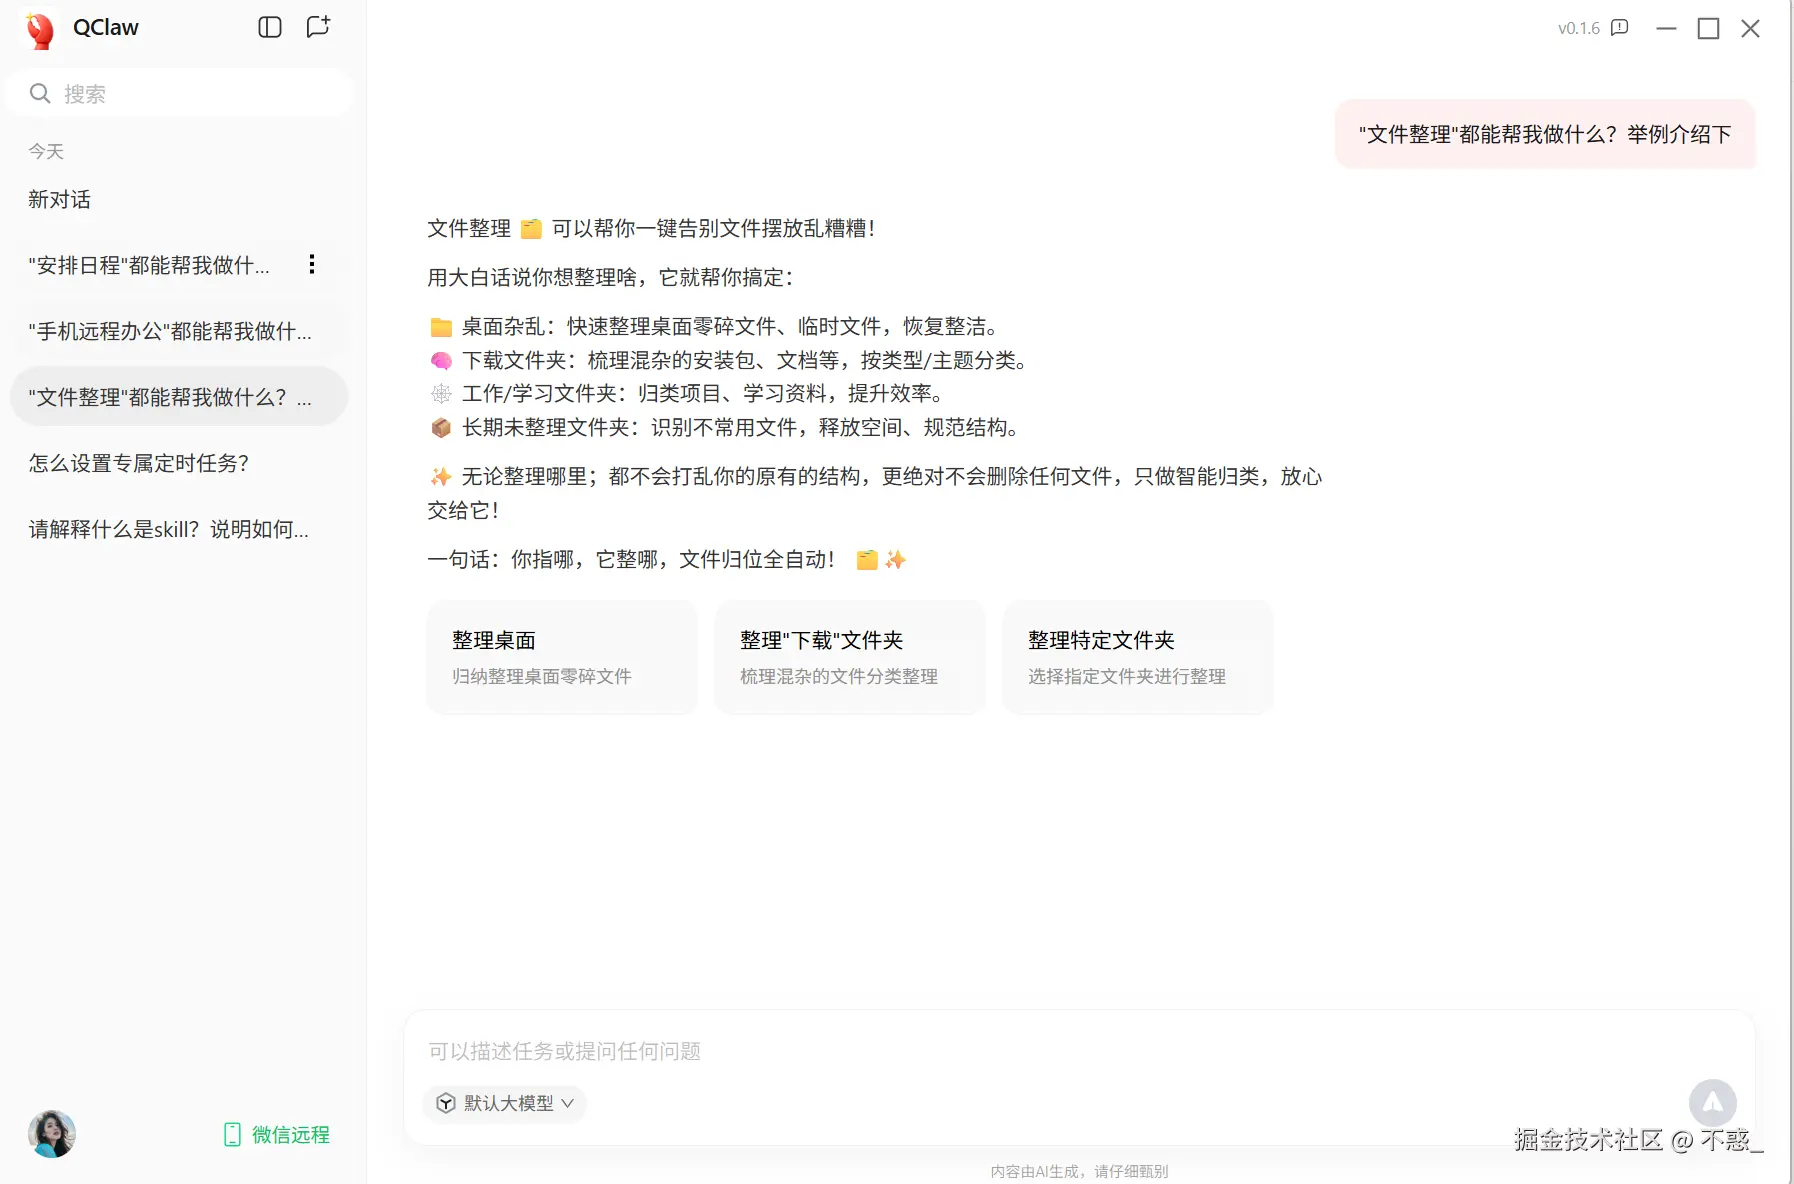The height and width of the screenshot is (1184, 1794).
Task: Click the 整理特定文件夹 suggestion card
Action: click(1138, 657)
